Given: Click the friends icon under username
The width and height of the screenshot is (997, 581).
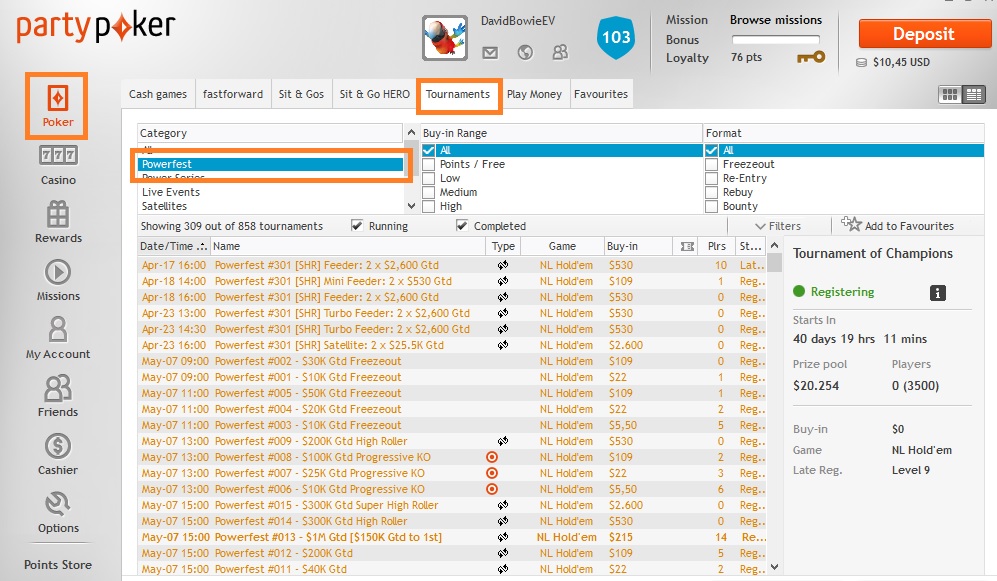Looking at the screenshot, I should pyautogui.click(x=560, y=52).
